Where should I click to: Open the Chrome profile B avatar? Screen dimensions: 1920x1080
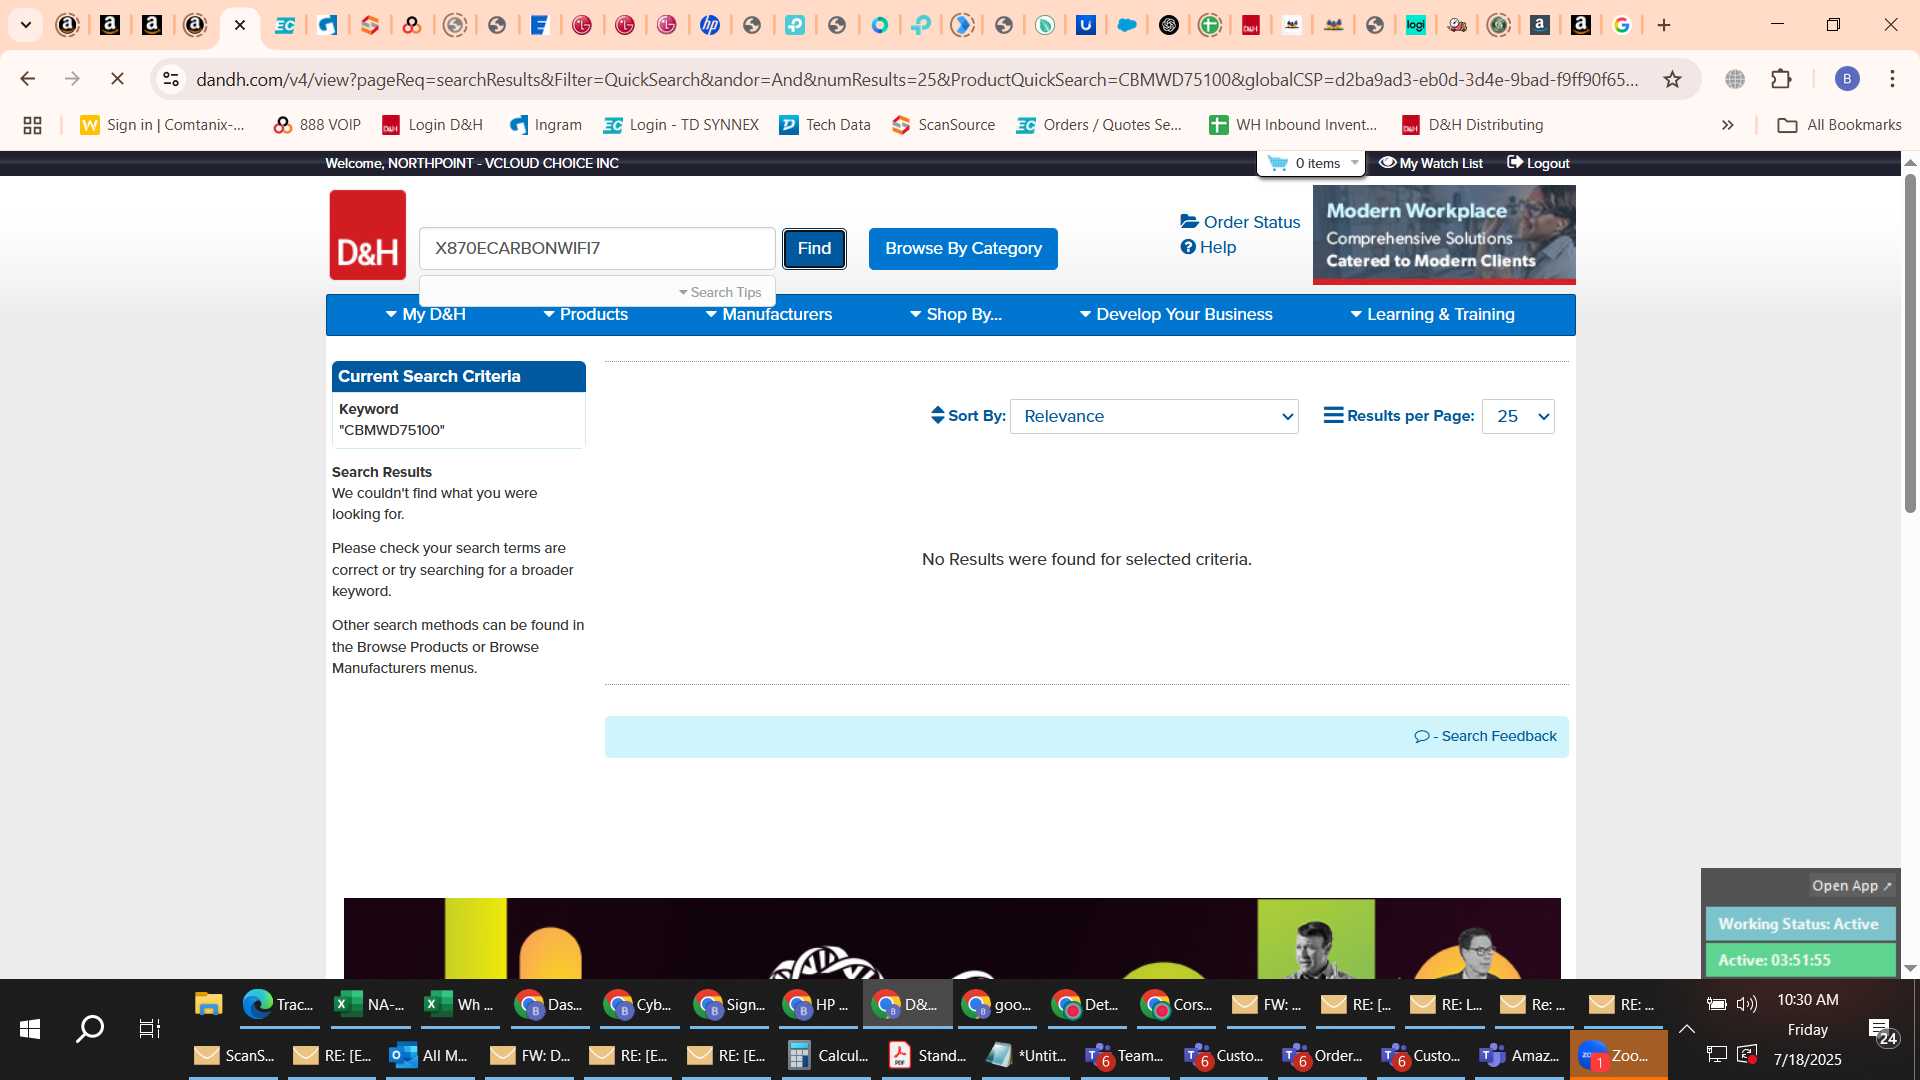click(x=1847, y=79)
